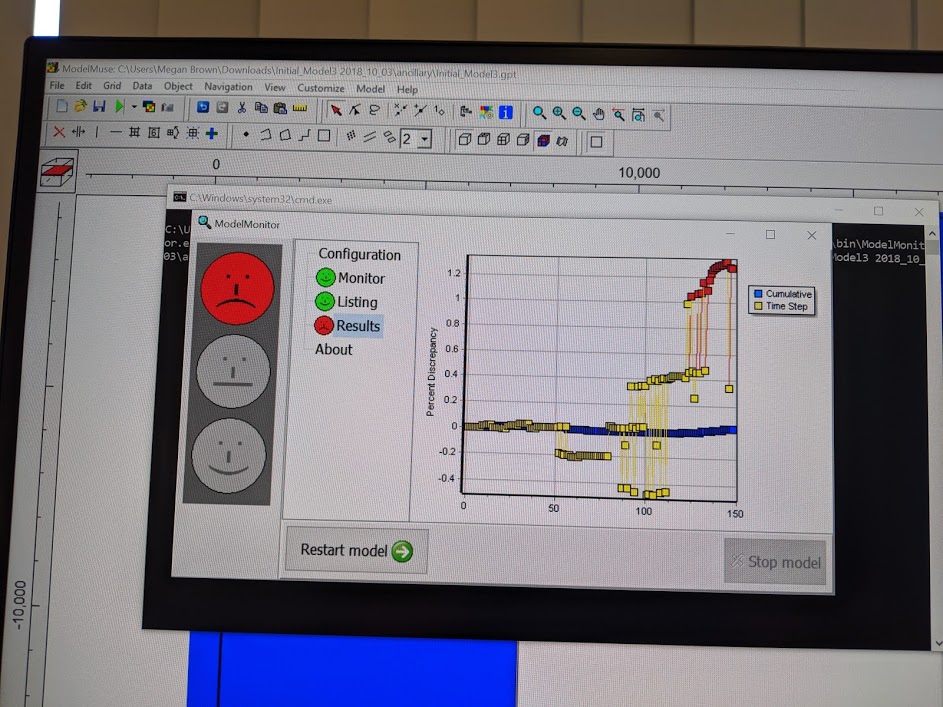Open the dropdown arrow next to Run
This screenshot has height=707, width=943.
134,107
